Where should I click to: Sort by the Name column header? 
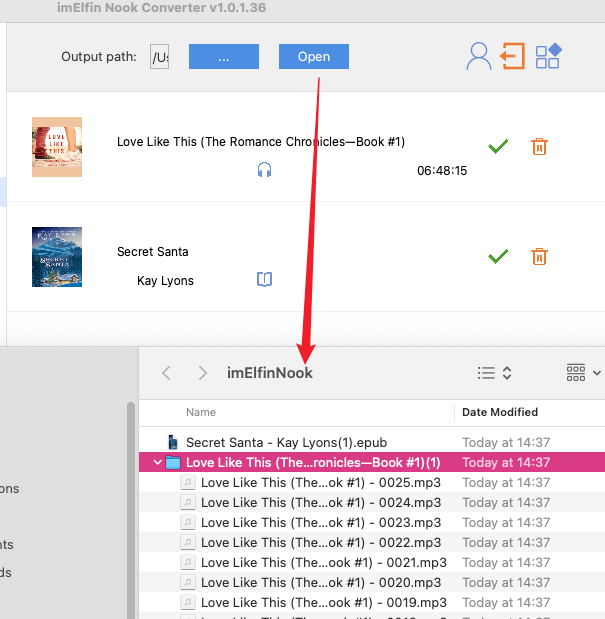pyautogui.click(x=201, y=412)
